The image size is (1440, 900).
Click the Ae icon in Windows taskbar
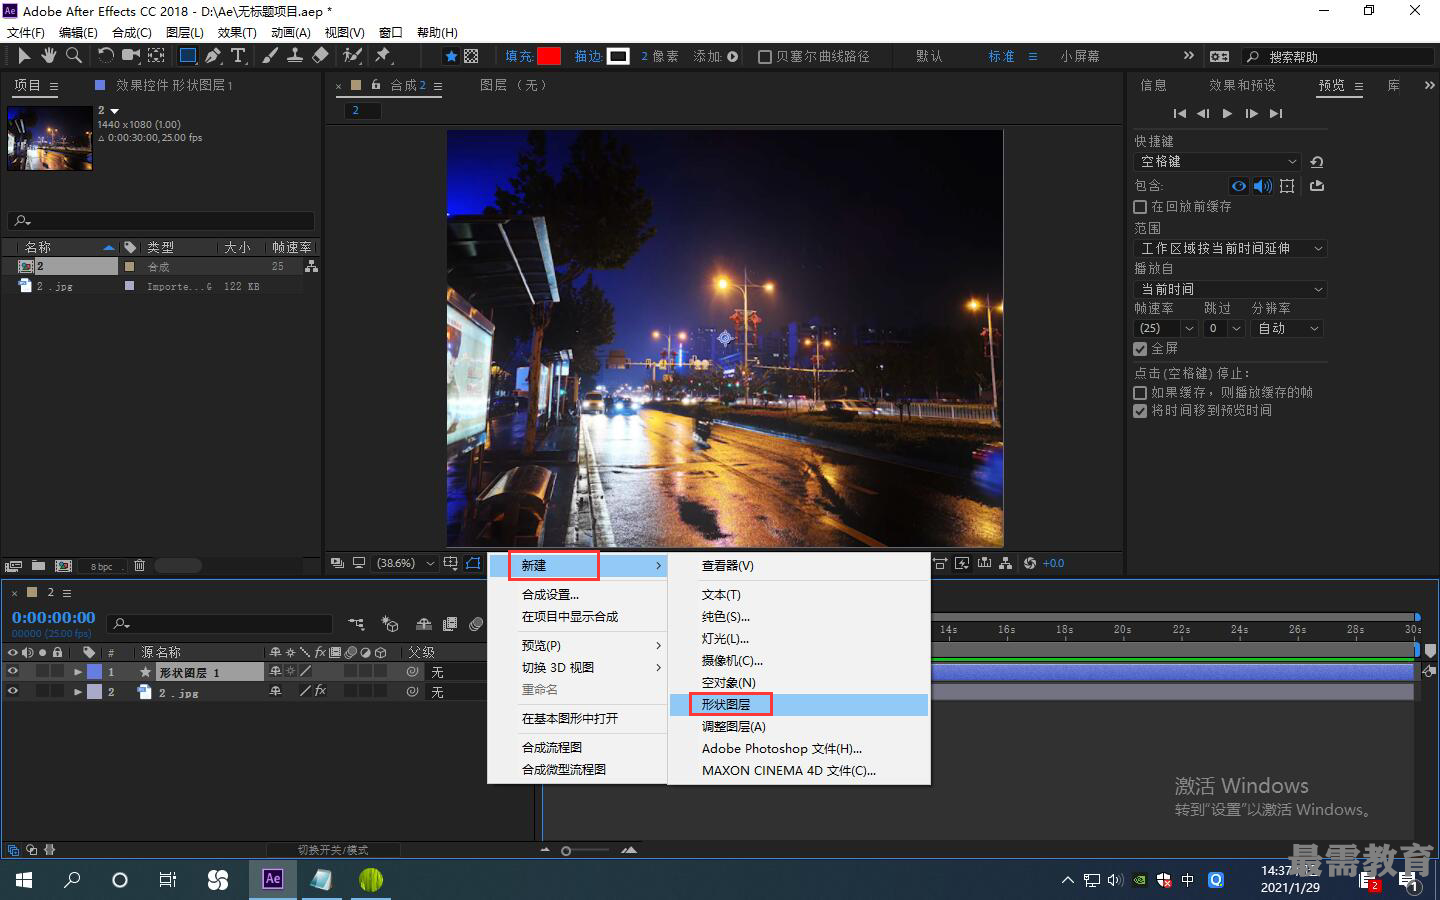click(272, 879)
